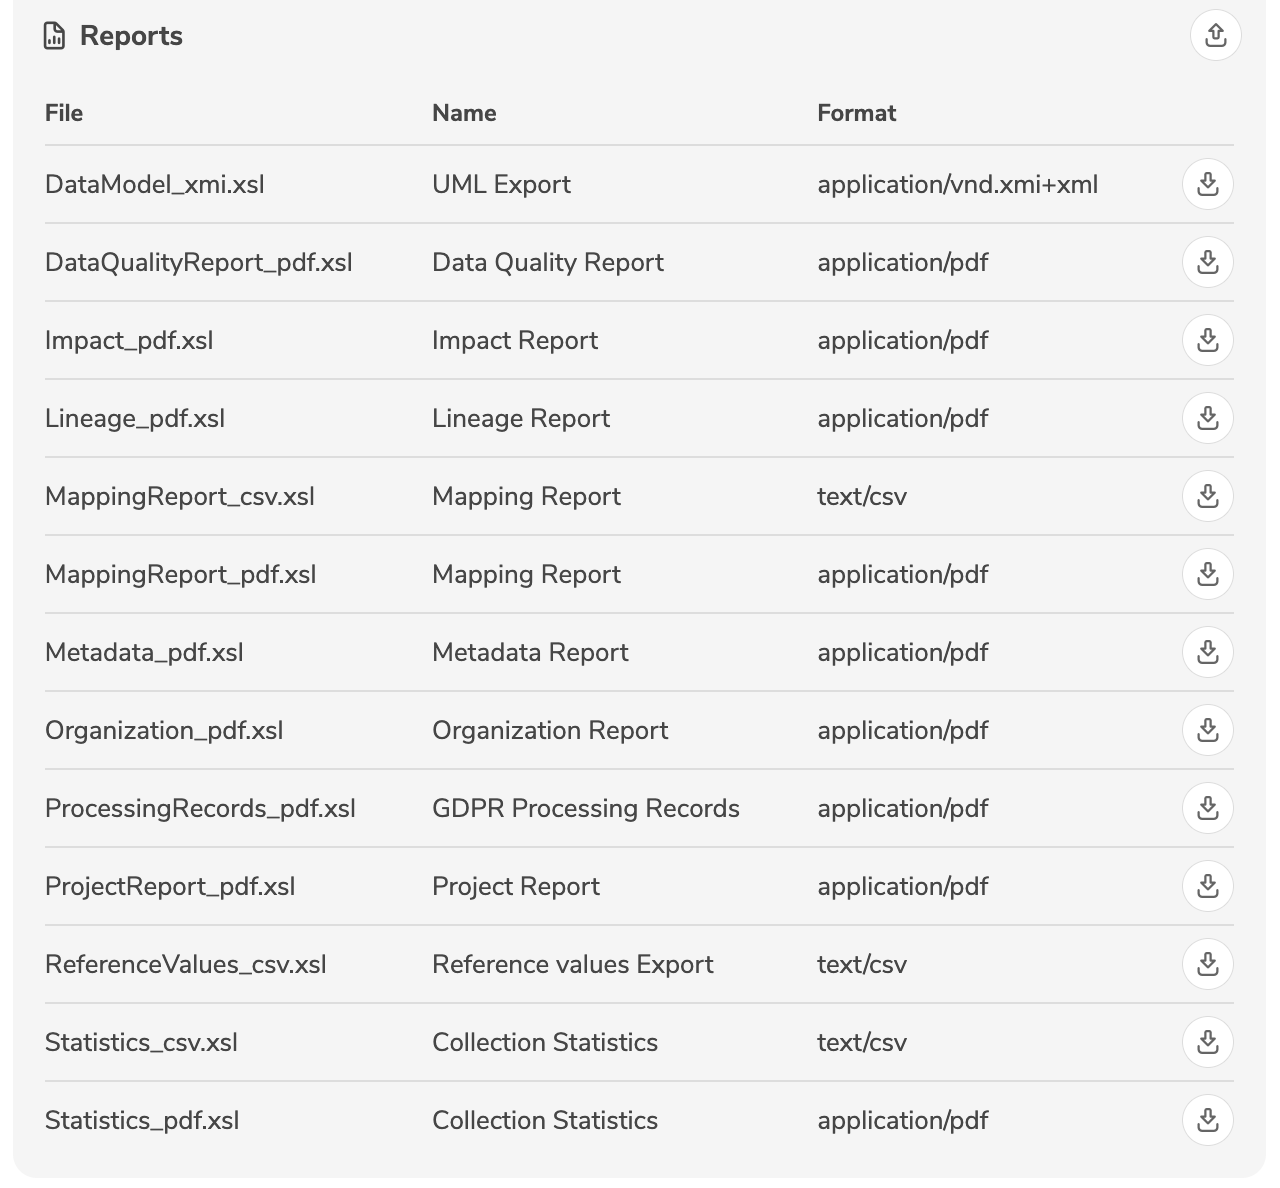Select the ProcessingRecords_pdf.xsl file name
The image size is (1280, 1188).
[x=200, y=808]
